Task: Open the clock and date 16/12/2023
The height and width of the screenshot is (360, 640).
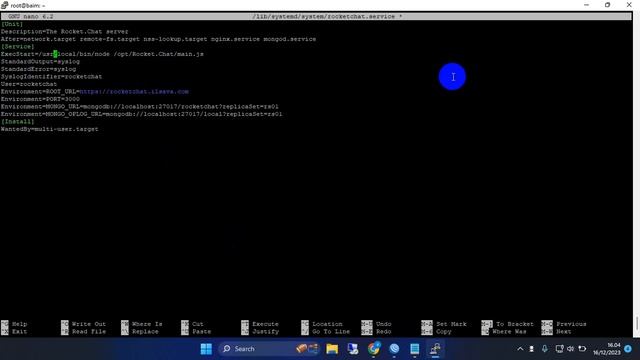Action: pos(607,349)
